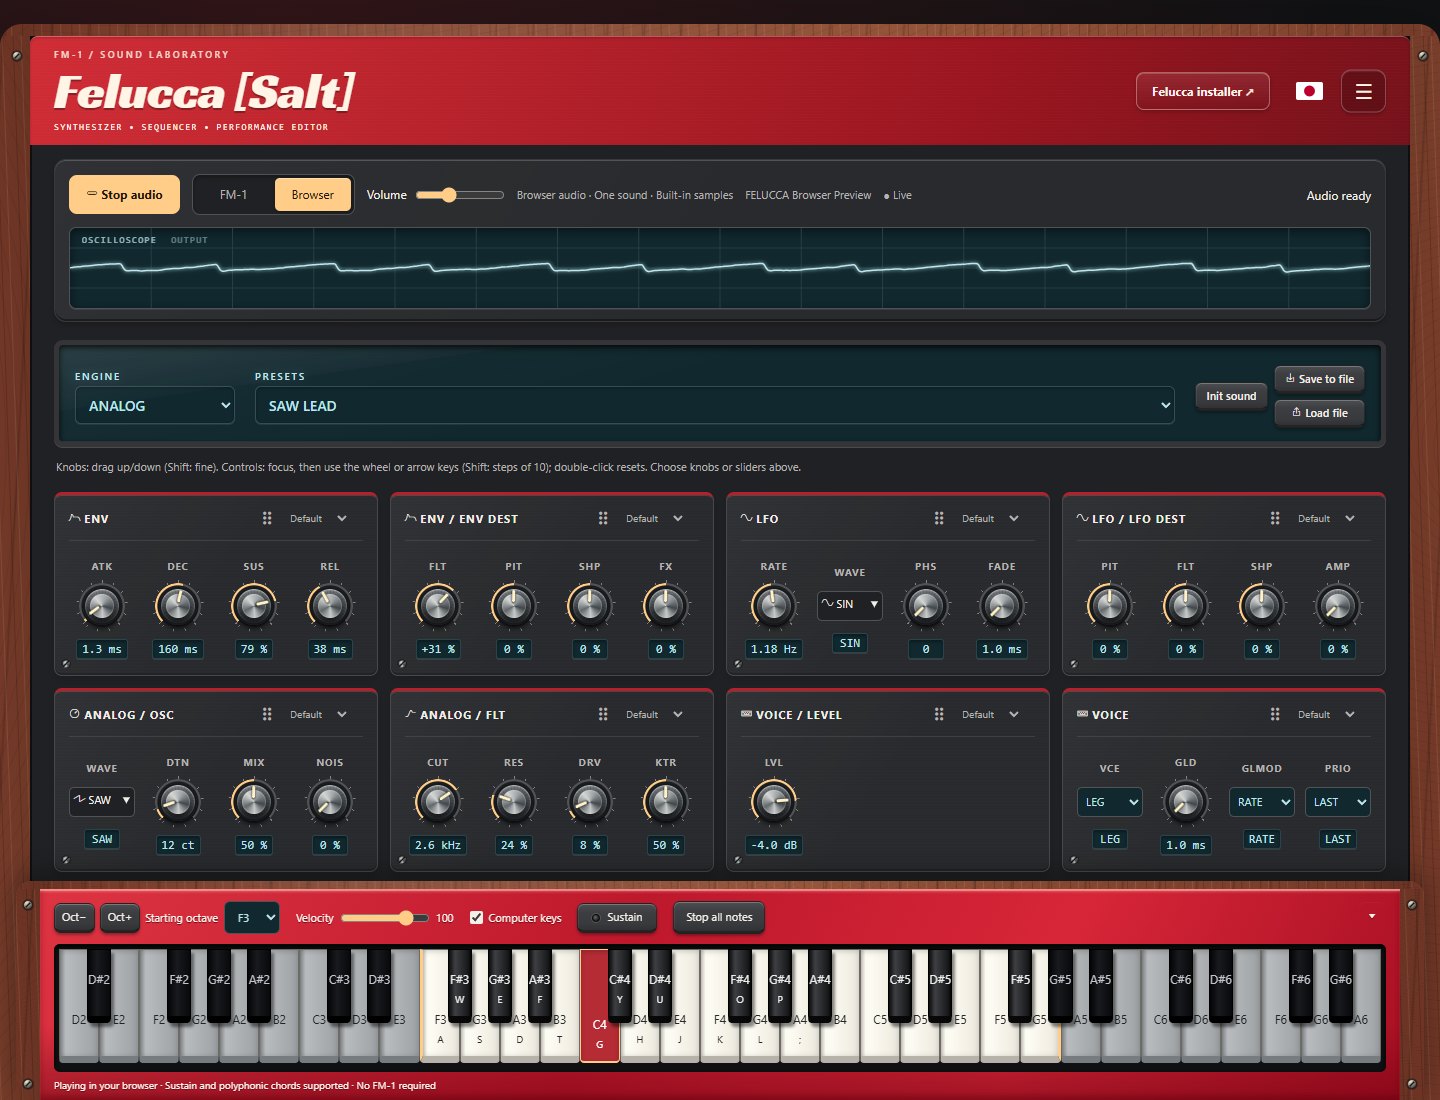This screenshot has height=1100, width=1440.
Task: Click the LFO / LFO DEST drag handle
Action: coord(1275,518)
